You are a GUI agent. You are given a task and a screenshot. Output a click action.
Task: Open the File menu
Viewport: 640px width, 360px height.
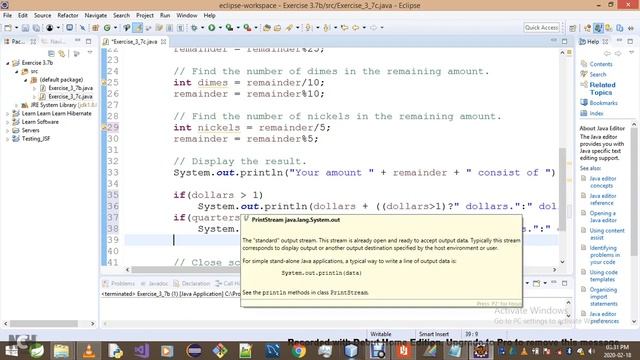[7, 16]
